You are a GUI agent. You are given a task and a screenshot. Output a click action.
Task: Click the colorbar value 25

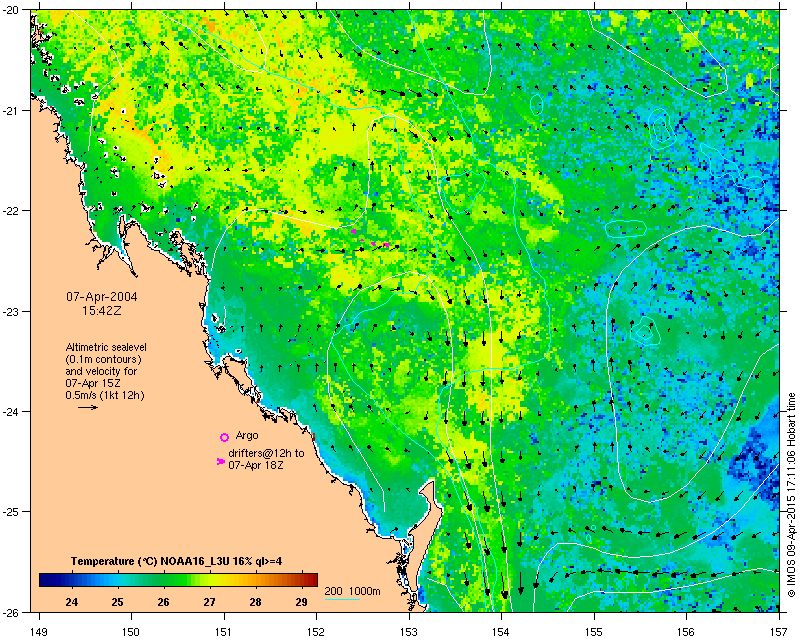point(117,602)
